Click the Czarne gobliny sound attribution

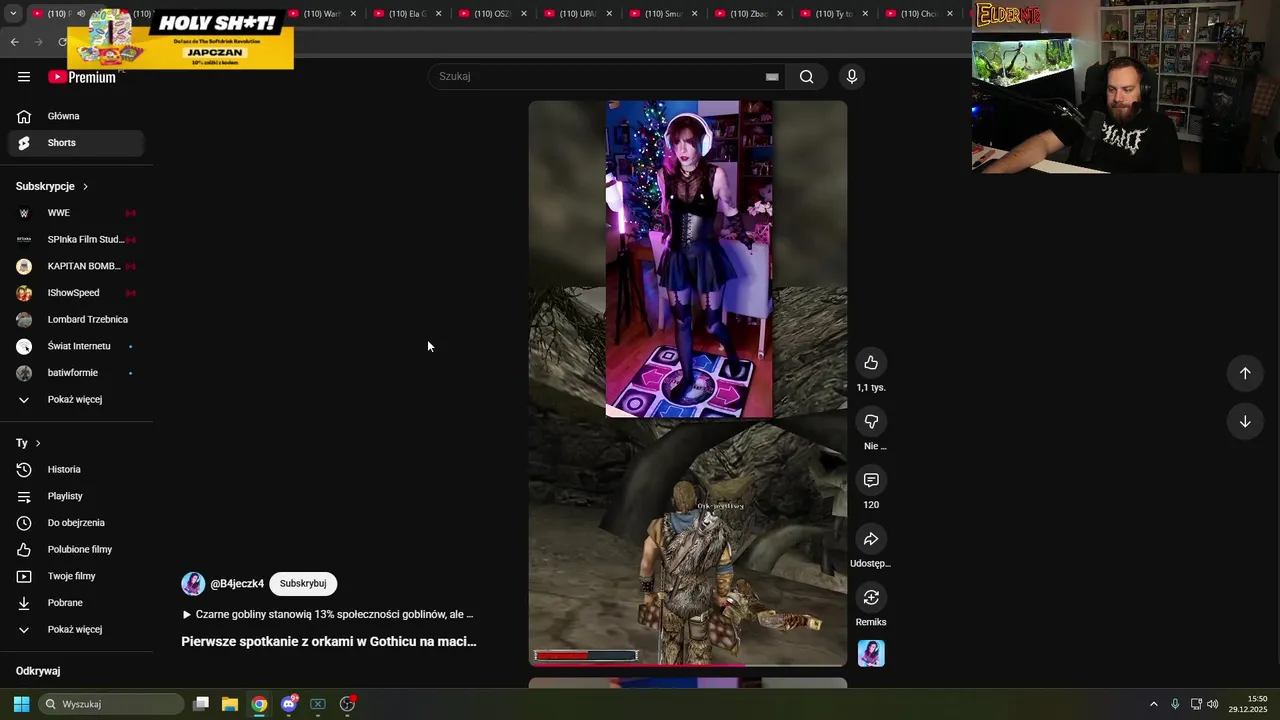tap(327, 615)
